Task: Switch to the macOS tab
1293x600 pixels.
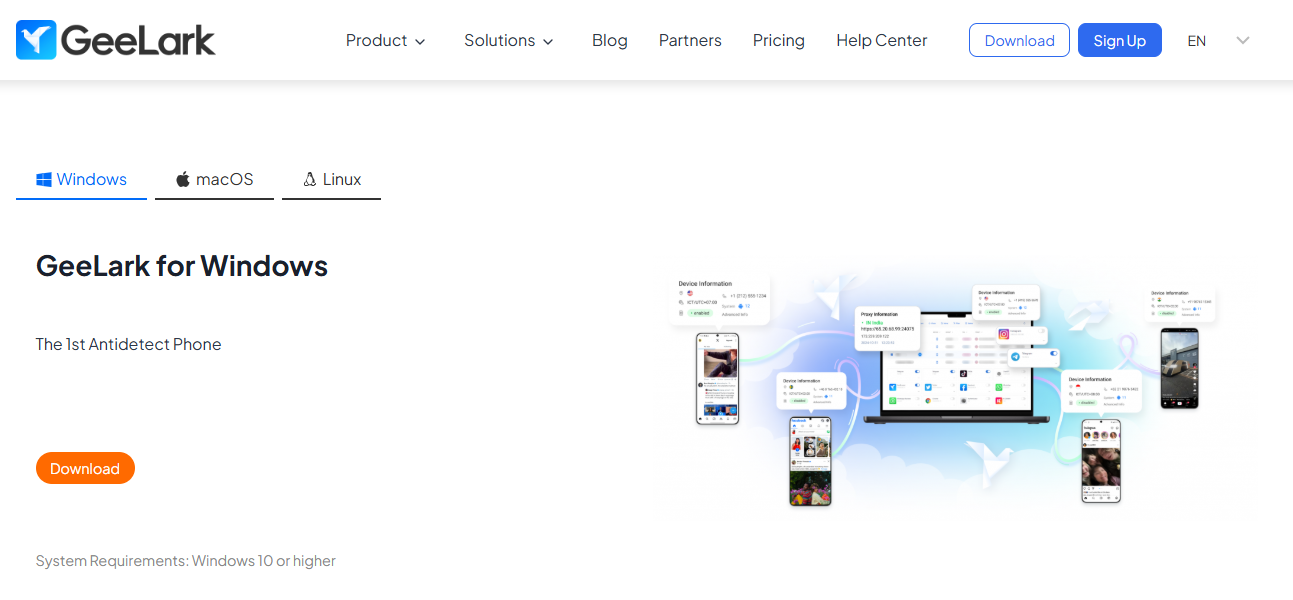Action: click(x=214, y=180)
